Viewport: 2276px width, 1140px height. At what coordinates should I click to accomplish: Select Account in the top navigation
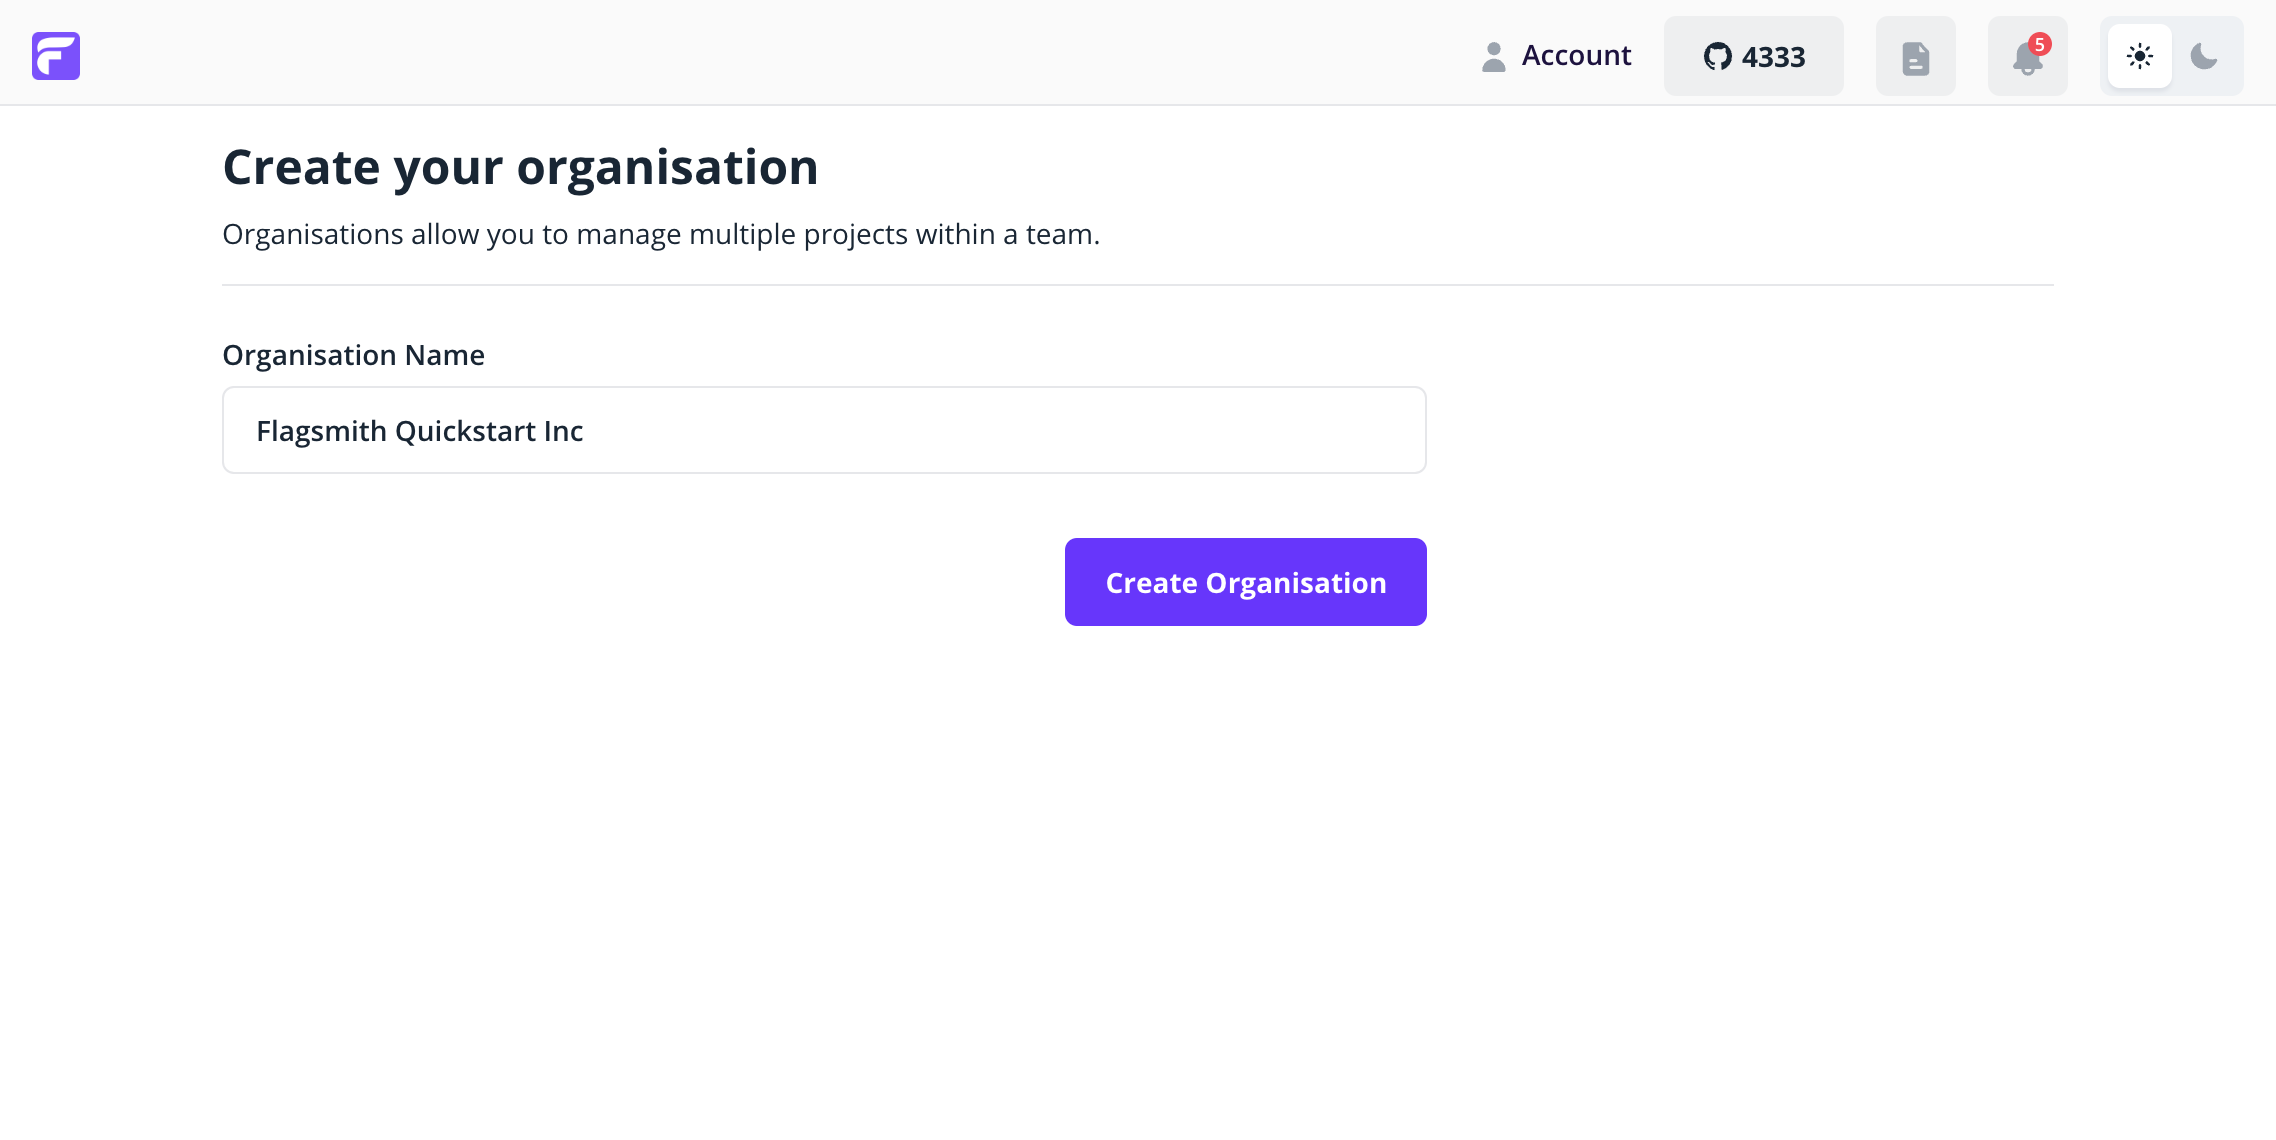(1576, 56)
